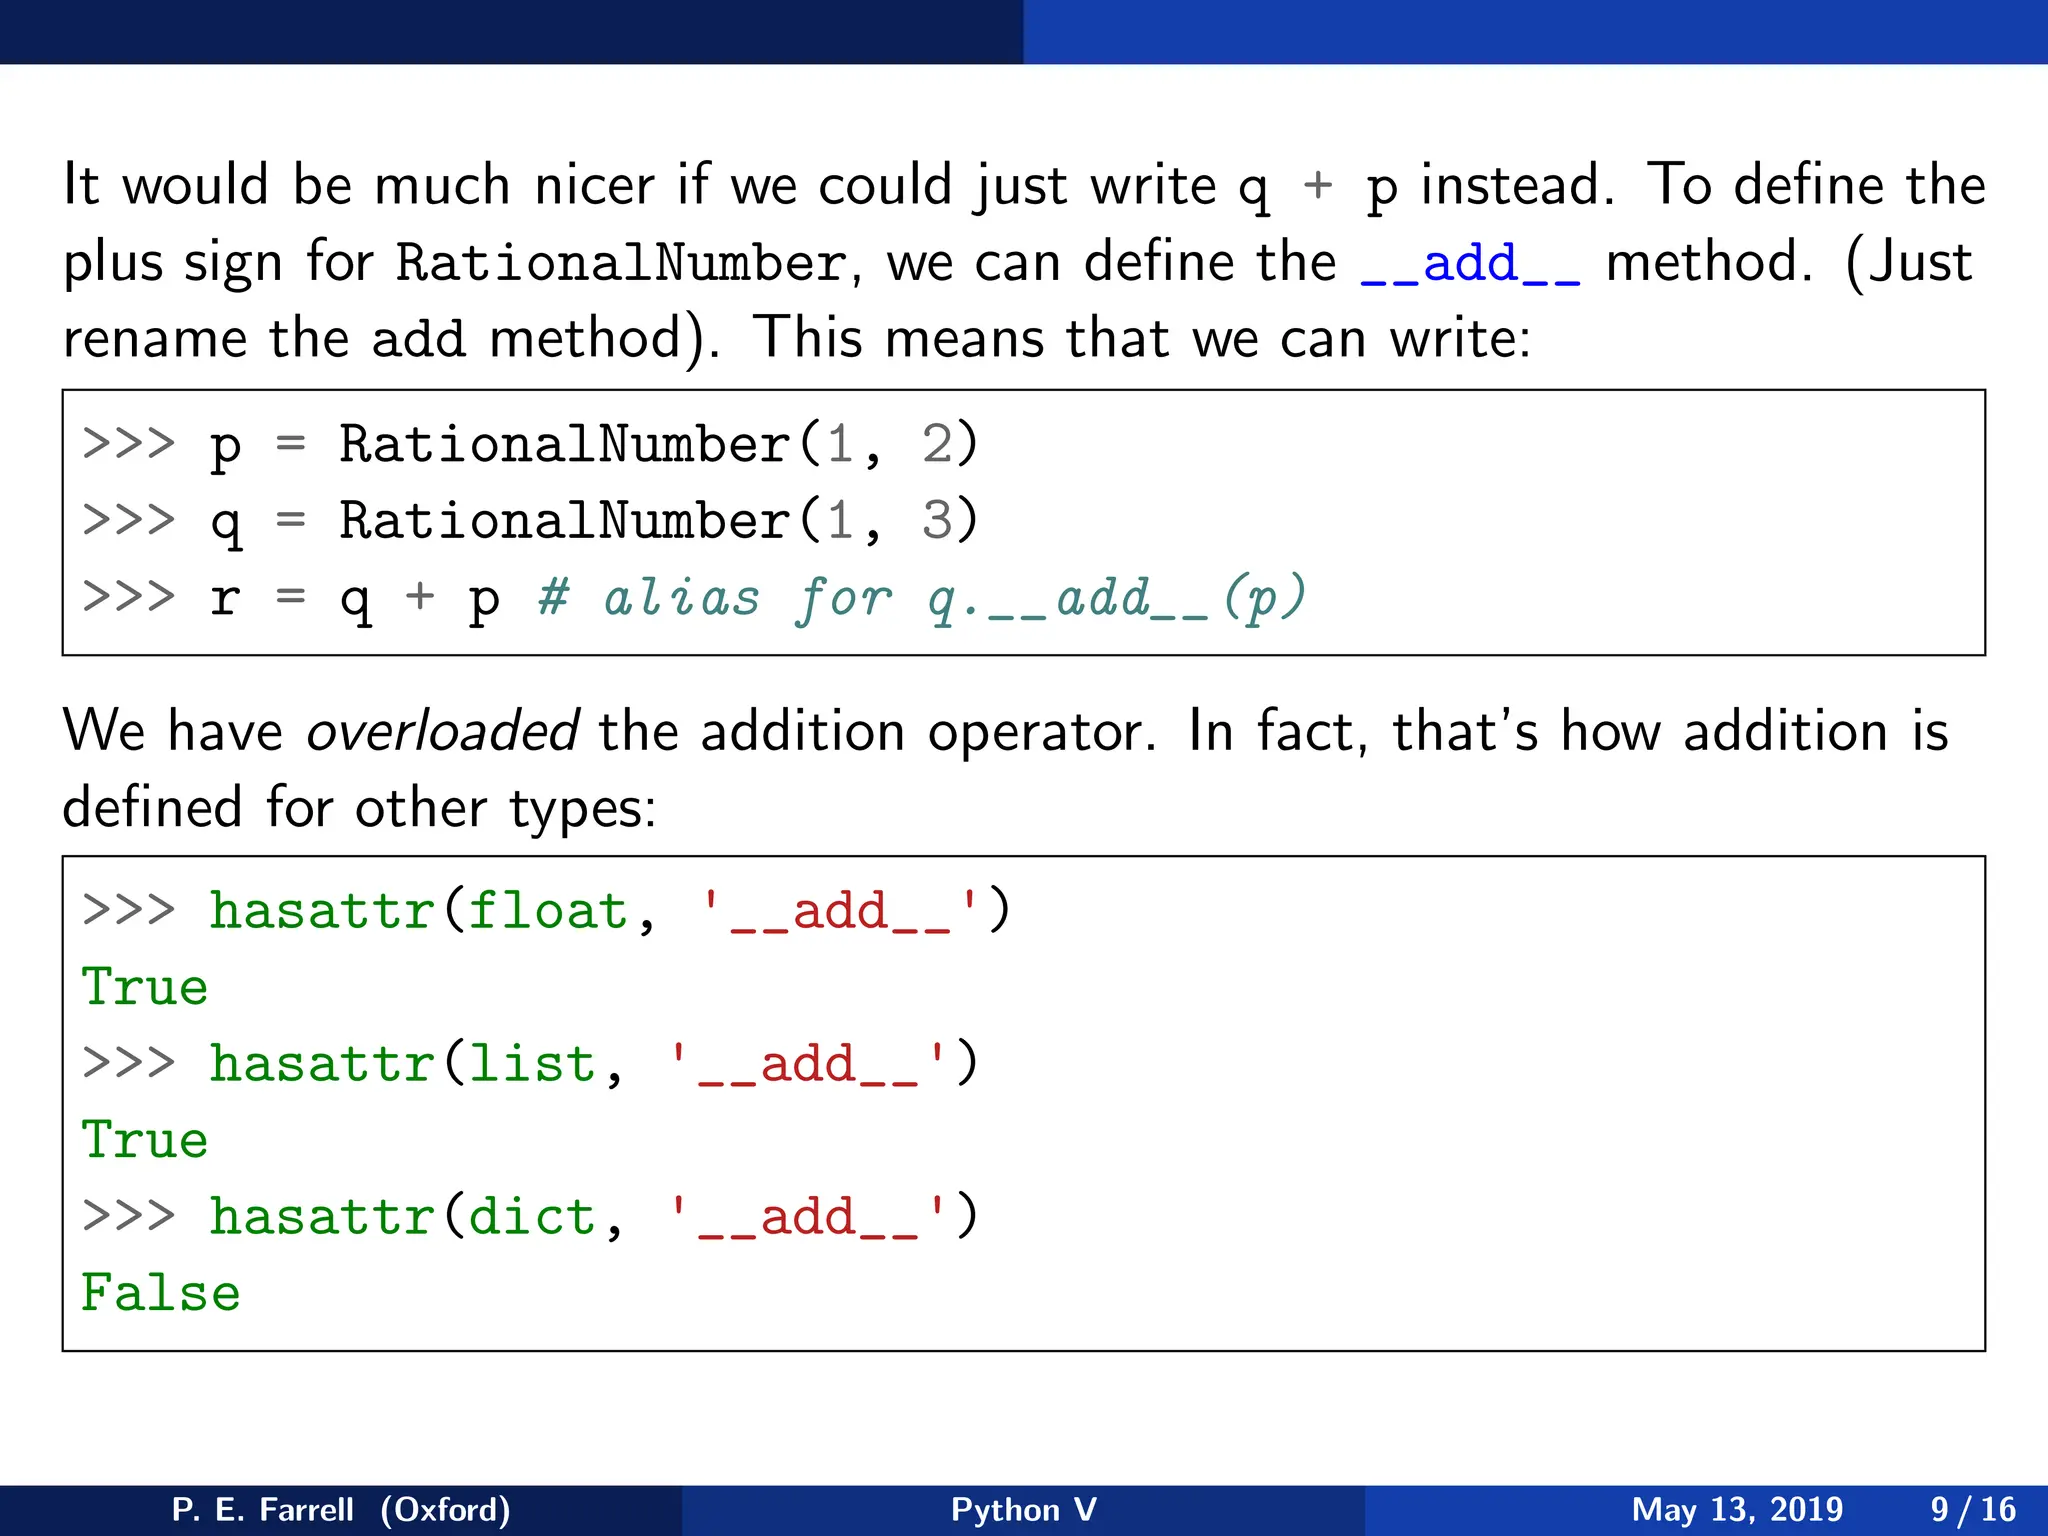2048x1536 pixels.
Task: Click the date May 13, 2019
Action: point(1737,1509)
